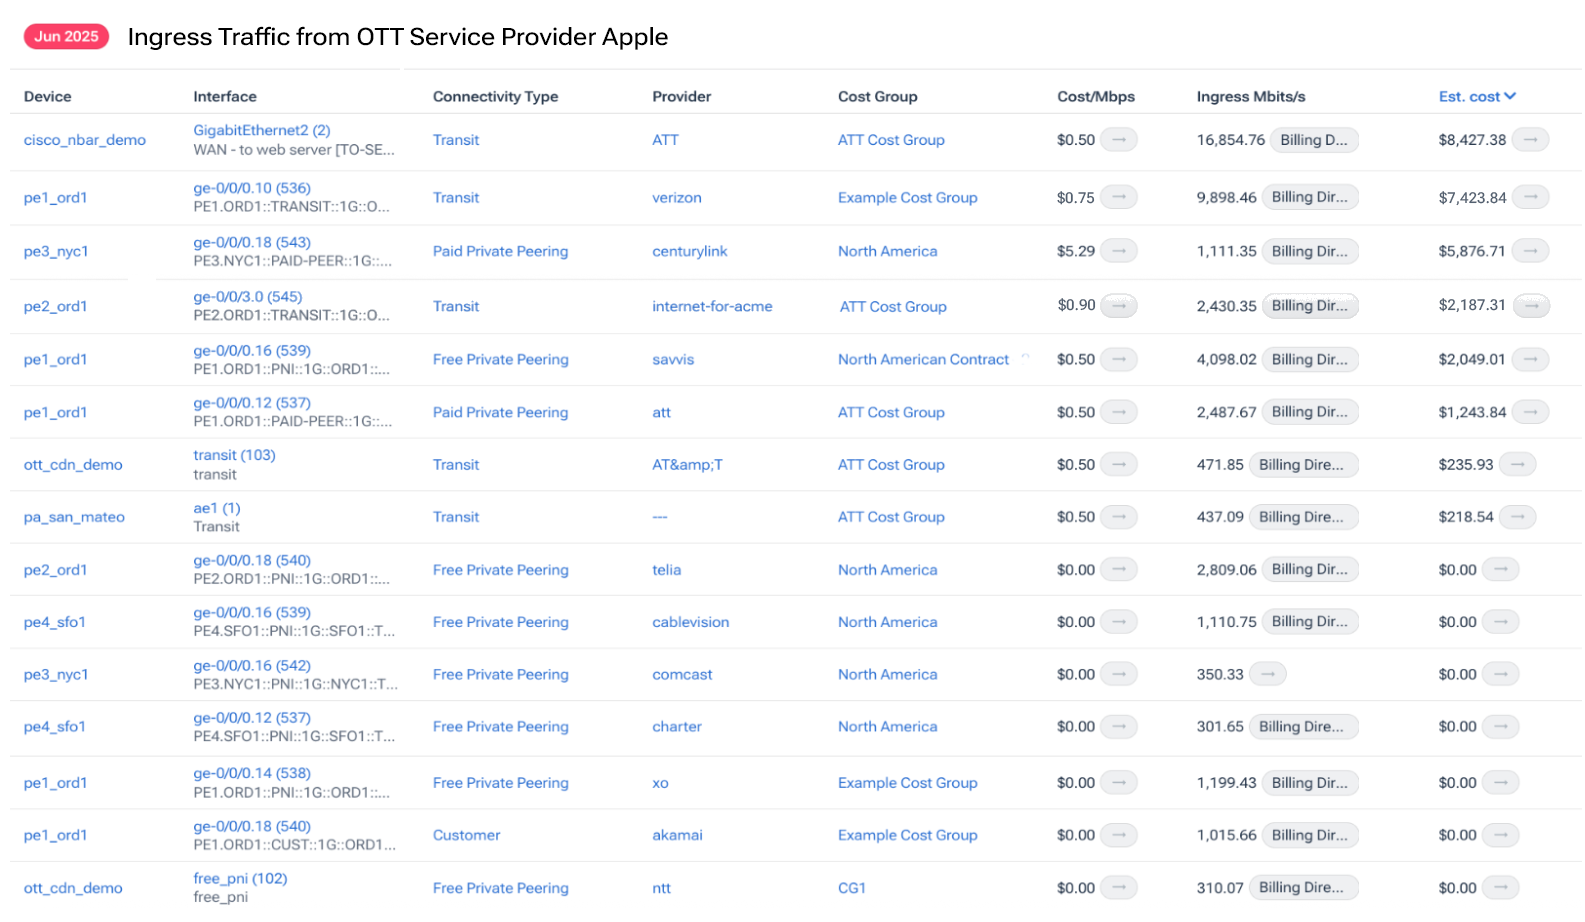Click the Device column header
The height and width of the screenshot is (922, 1585).
pos(47,96)
